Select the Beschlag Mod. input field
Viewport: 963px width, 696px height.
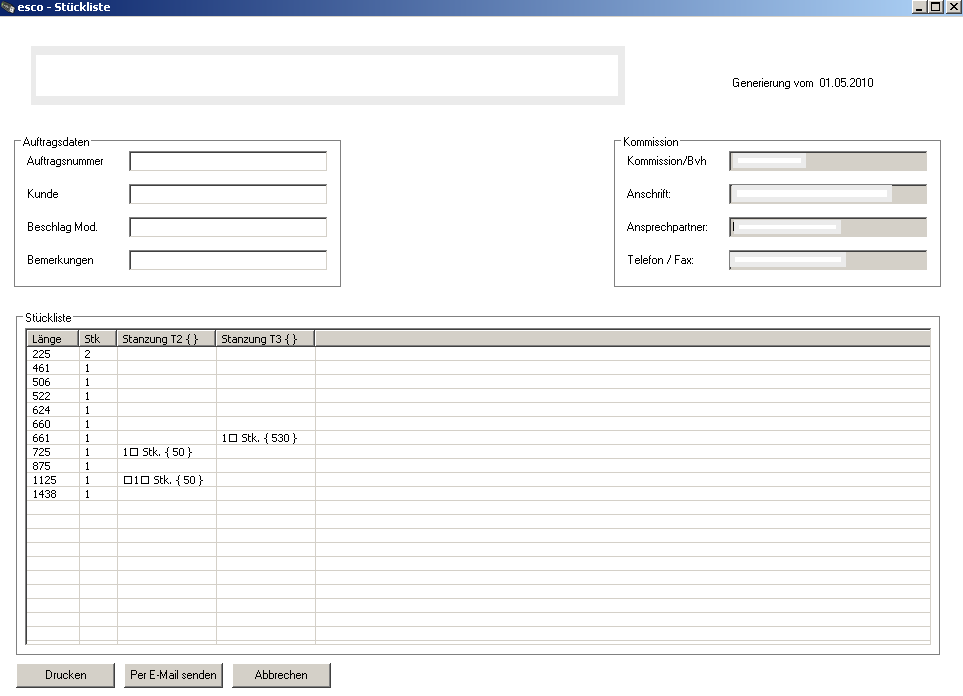[228, 227]
